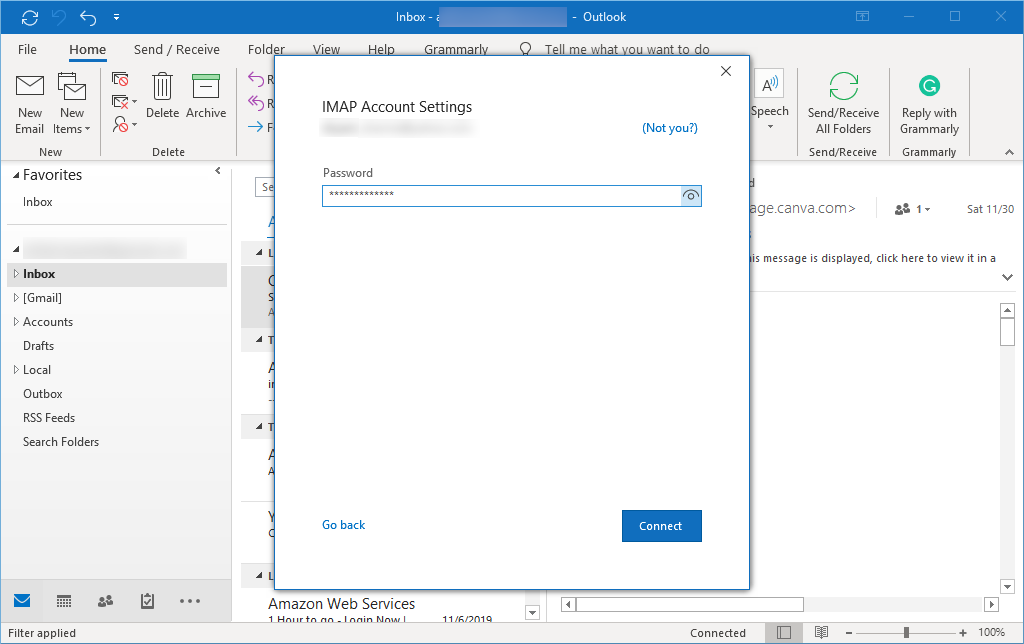Switch to the Home tab
The image size is (1024, 644).
88,50
